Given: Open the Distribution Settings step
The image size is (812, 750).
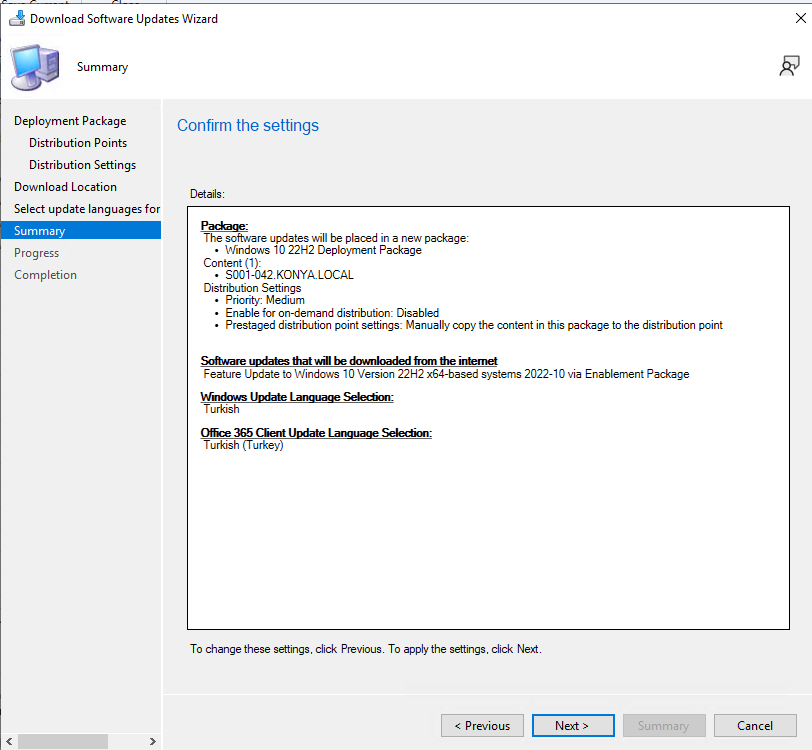Looking at the screenshot, I should coord(82,165).
